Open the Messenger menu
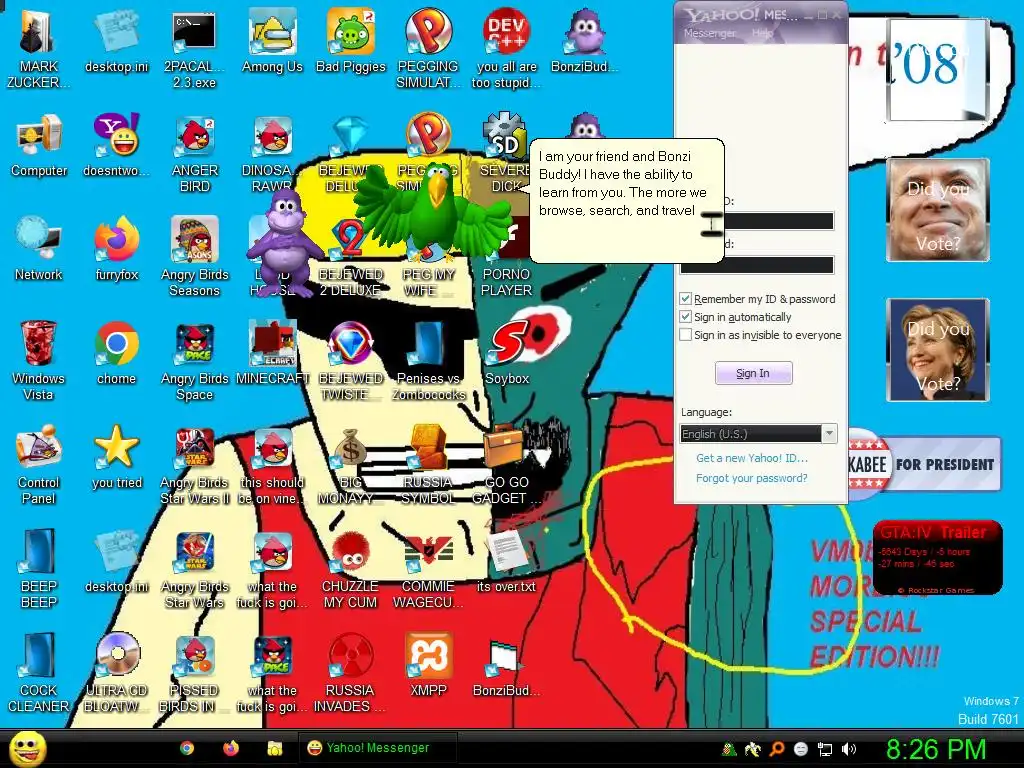Screen dimensions: 1024x768 click(709, 33)
